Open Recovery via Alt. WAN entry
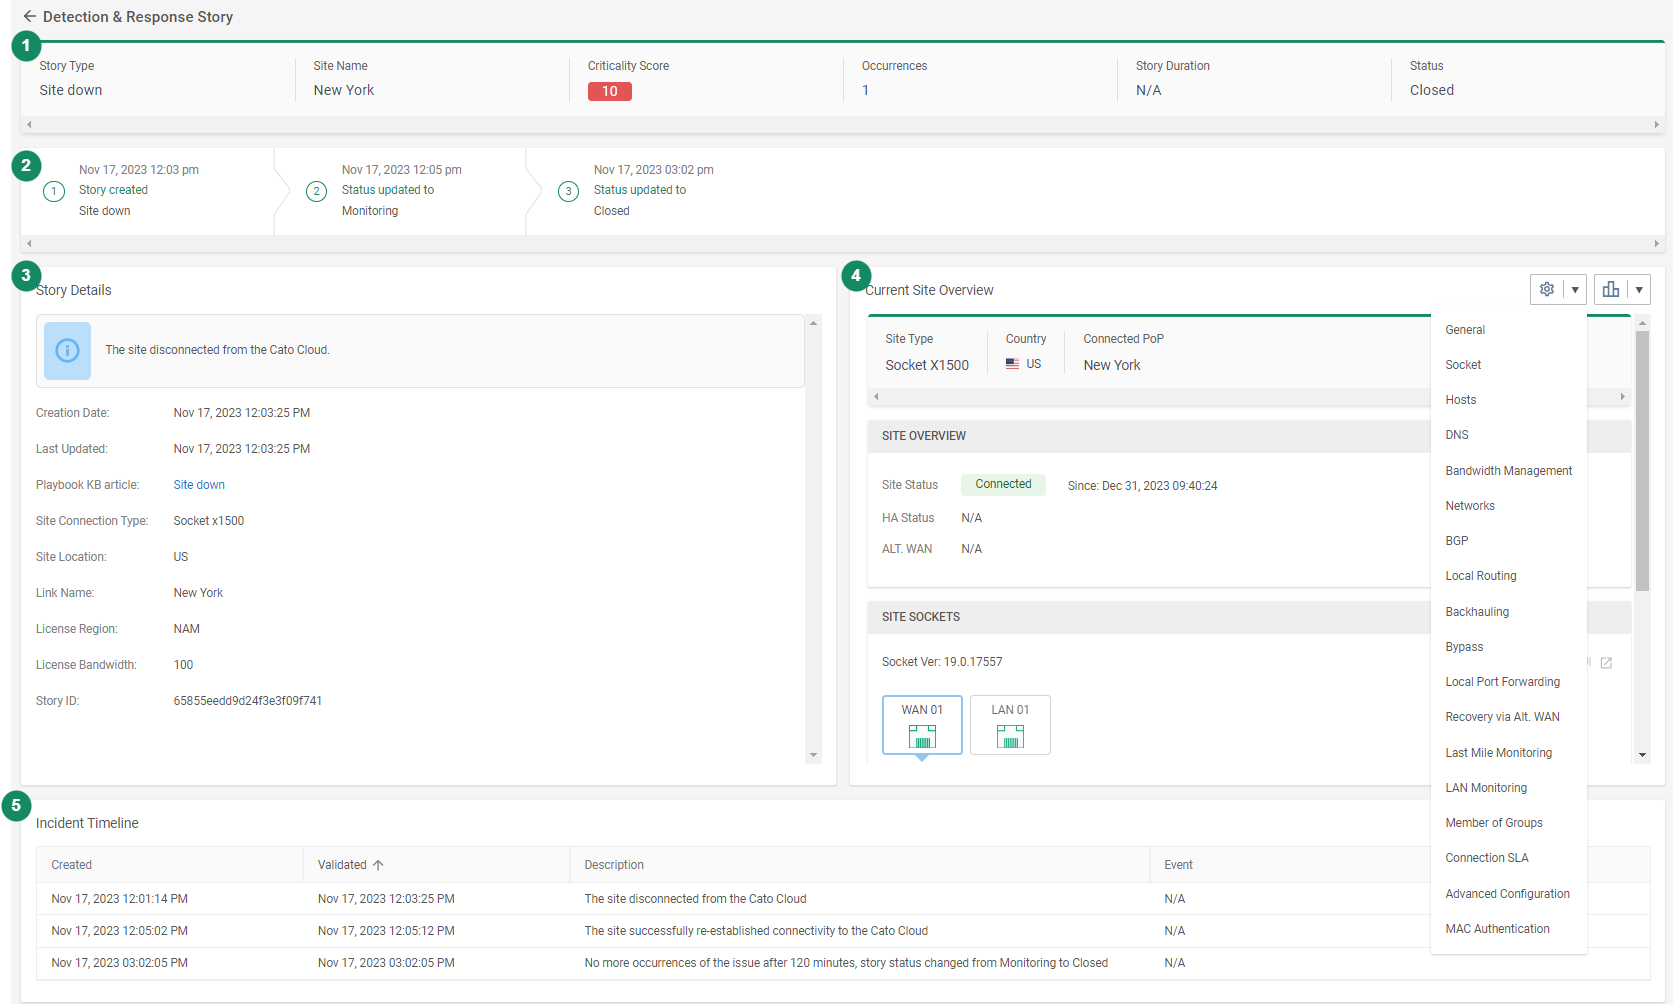The image size is (1674, 1004). 1502,717
